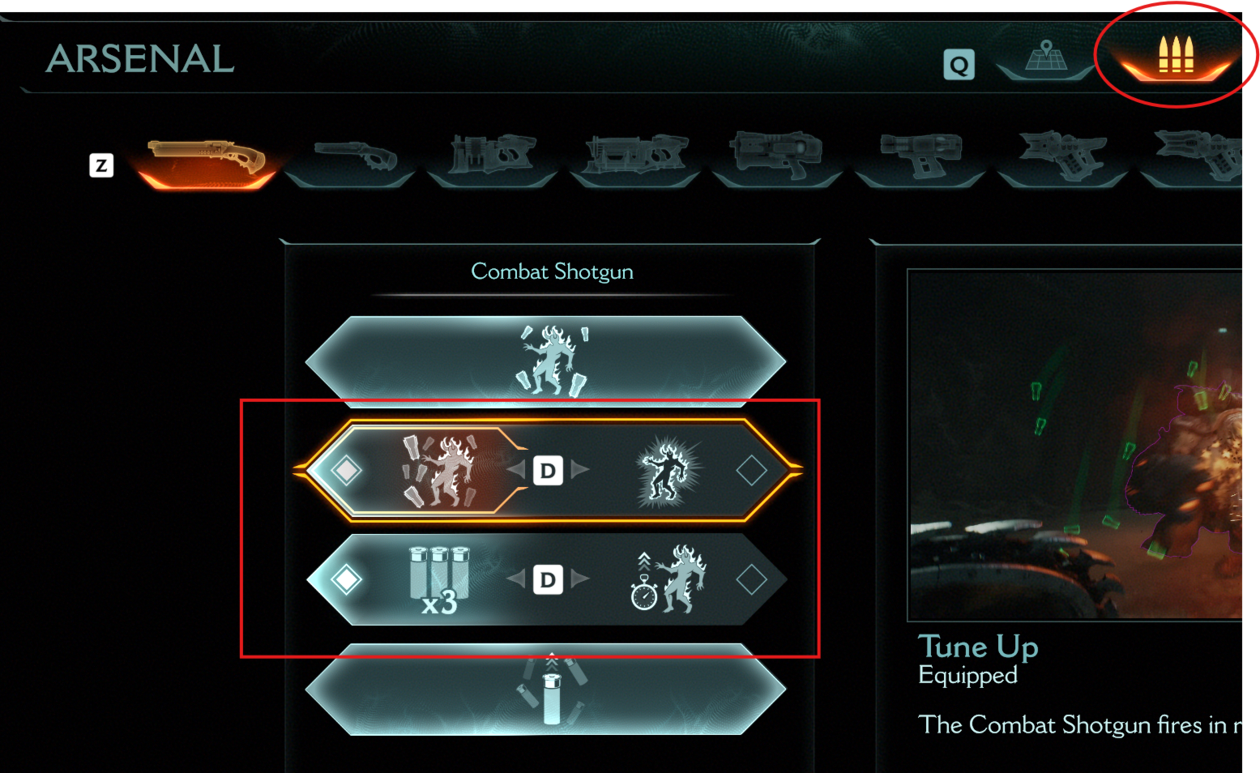Select the Arsenal bullets tab
The image size is (1260, 773).
point(1176,57)
